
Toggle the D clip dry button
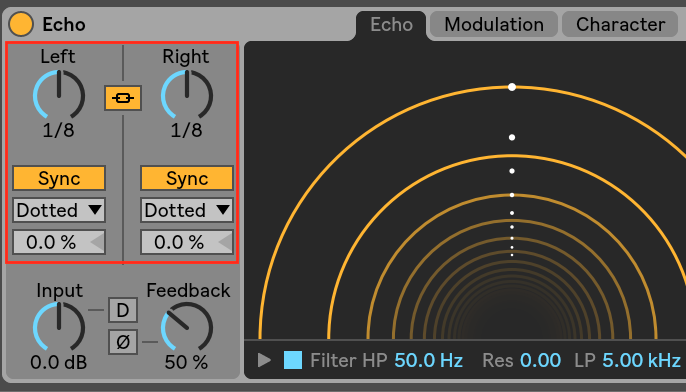[x=123, y=310]
